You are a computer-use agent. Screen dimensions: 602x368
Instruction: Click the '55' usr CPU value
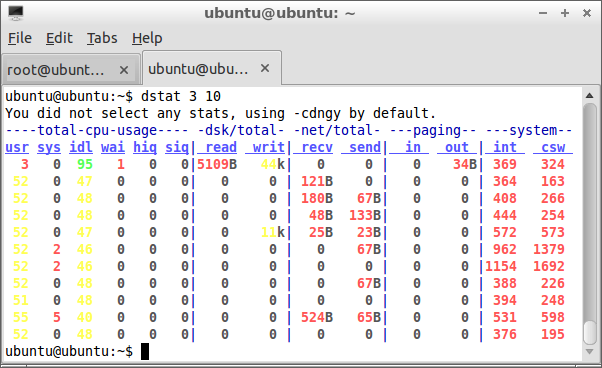[21, 317]
